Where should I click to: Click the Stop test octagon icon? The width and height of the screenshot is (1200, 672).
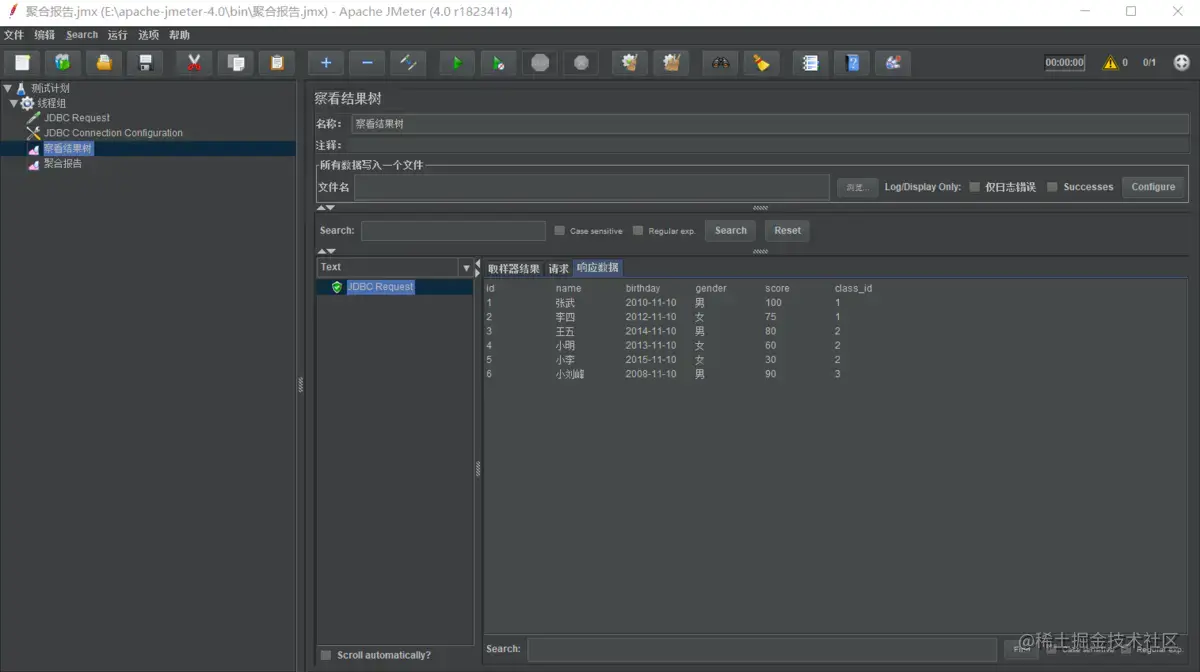point(540,63)
